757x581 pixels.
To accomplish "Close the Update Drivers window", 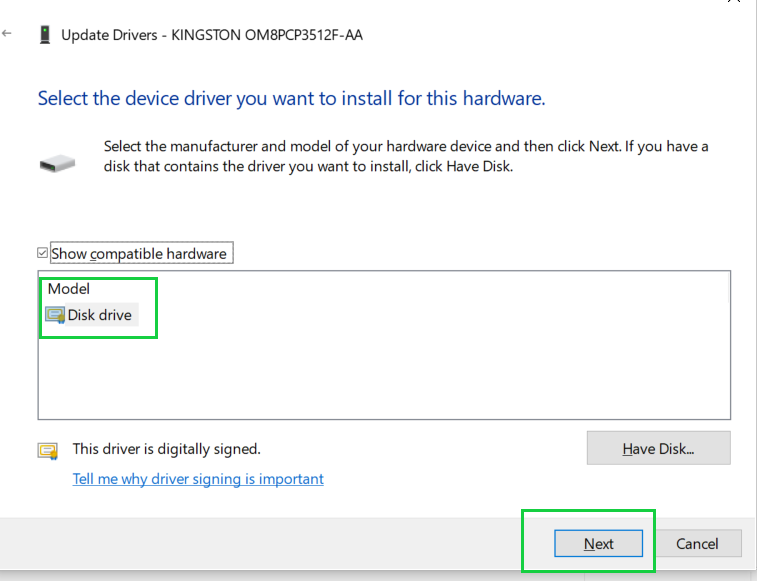I will [735, 1].
